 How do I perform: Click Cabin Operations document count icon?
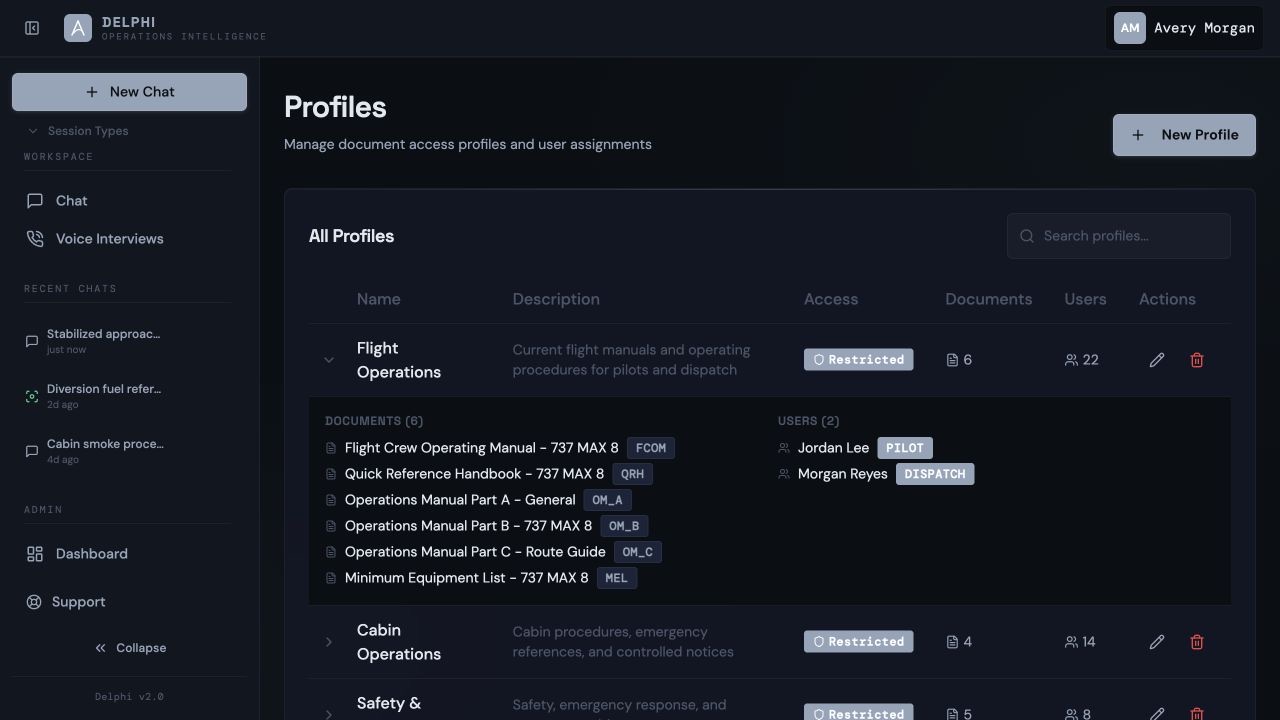[x=952, y=642]
